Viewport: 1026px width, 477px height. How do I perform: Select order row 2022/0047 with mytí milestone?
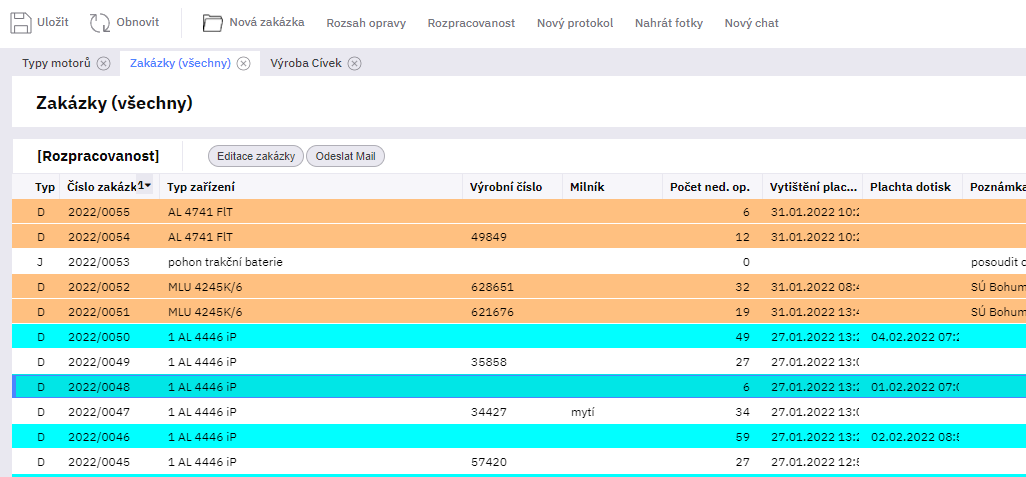coord(225,411)
